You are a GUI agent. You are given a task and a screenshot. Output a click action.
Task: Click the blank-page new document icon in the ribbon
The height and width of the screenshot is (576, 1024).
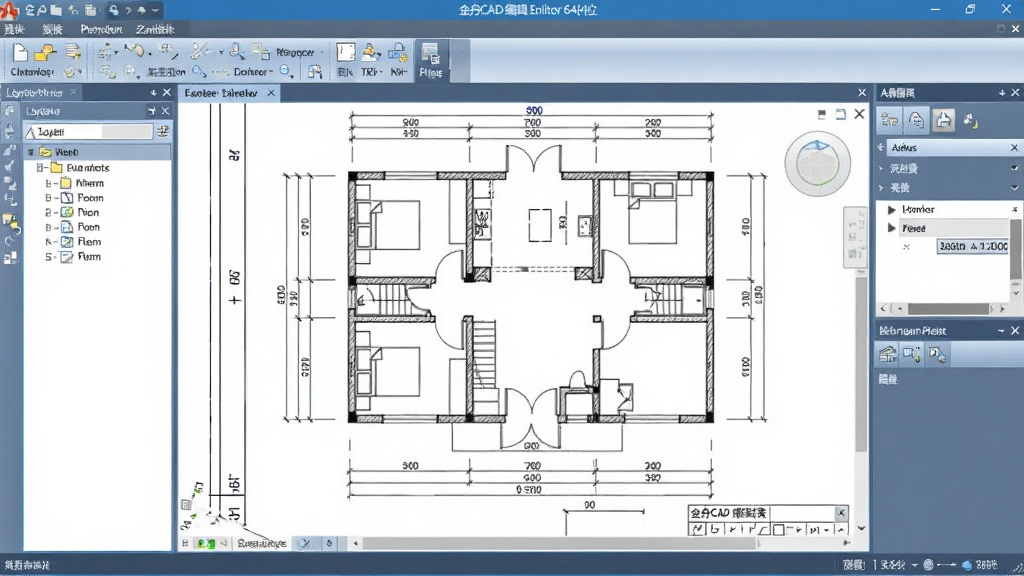pyautogui.click(x=20, y=52)
